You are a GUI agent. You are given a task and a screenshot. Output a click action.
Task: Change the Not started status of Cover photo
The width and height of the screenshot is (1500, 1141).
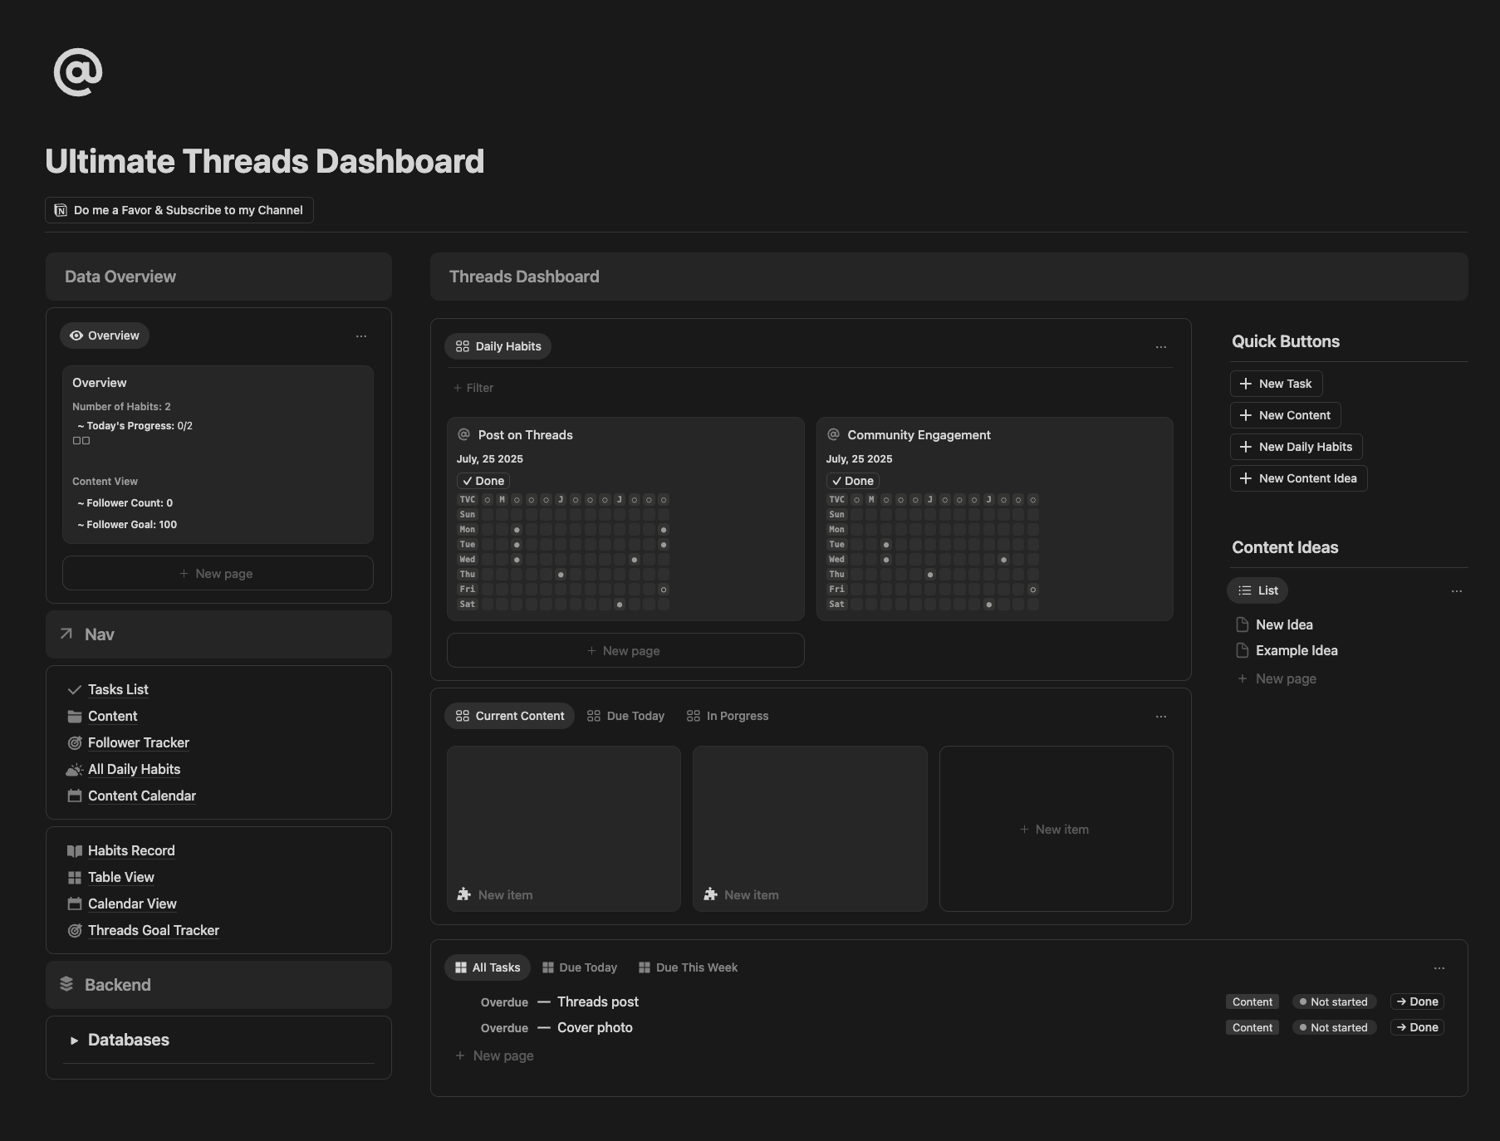pyautogui.click(x=1334, y=1028)
